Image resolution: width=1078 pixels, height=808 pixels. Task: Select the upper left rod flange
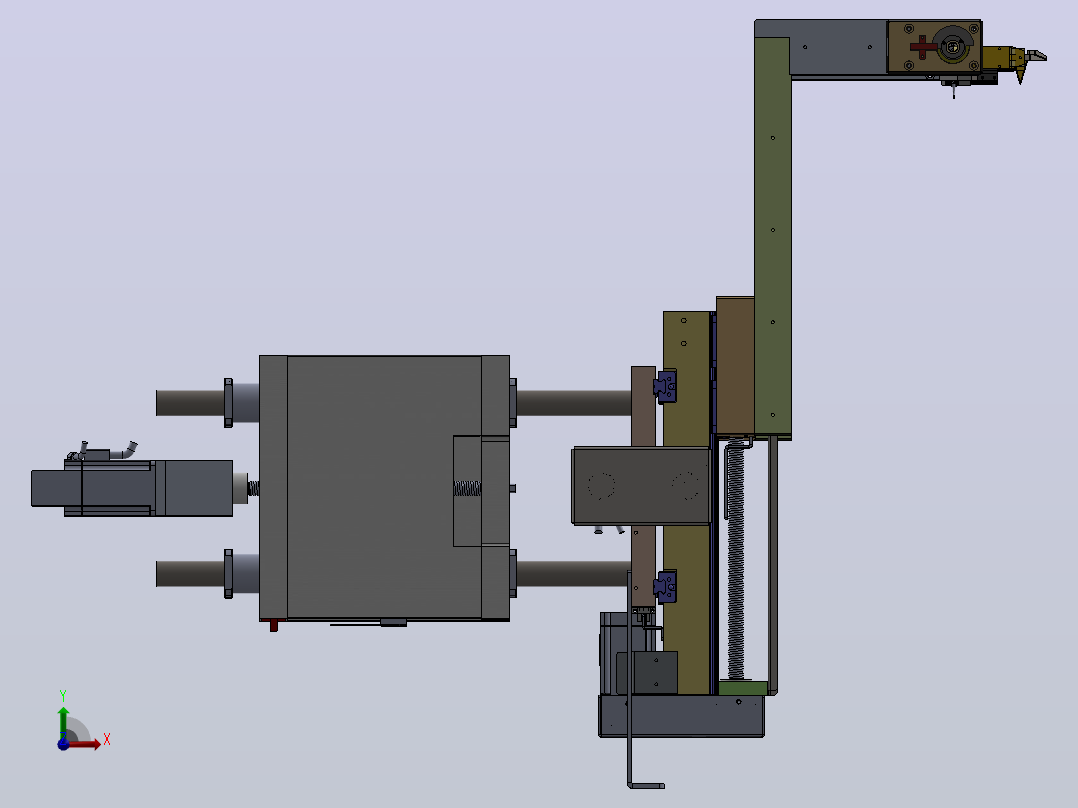tap(228, 403)
